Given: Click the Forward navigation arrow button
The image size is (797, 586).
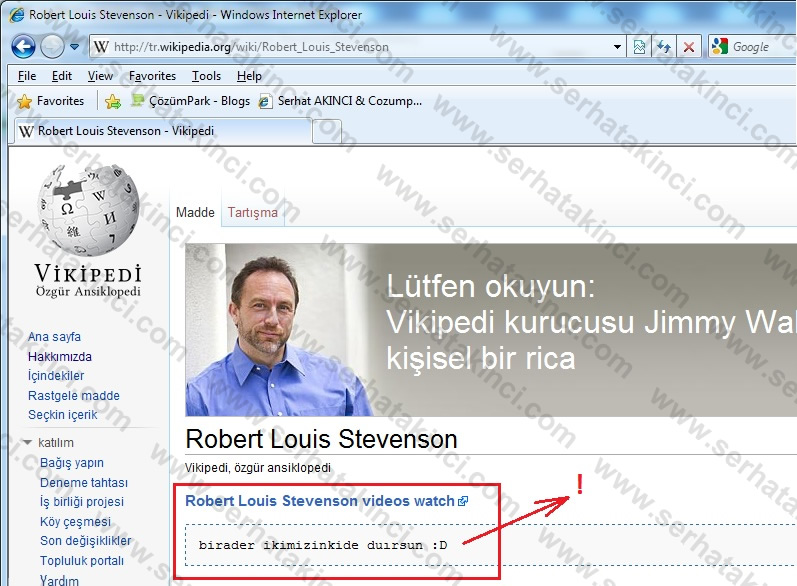Looking at the screenshot, I should [x=52, y=47].
